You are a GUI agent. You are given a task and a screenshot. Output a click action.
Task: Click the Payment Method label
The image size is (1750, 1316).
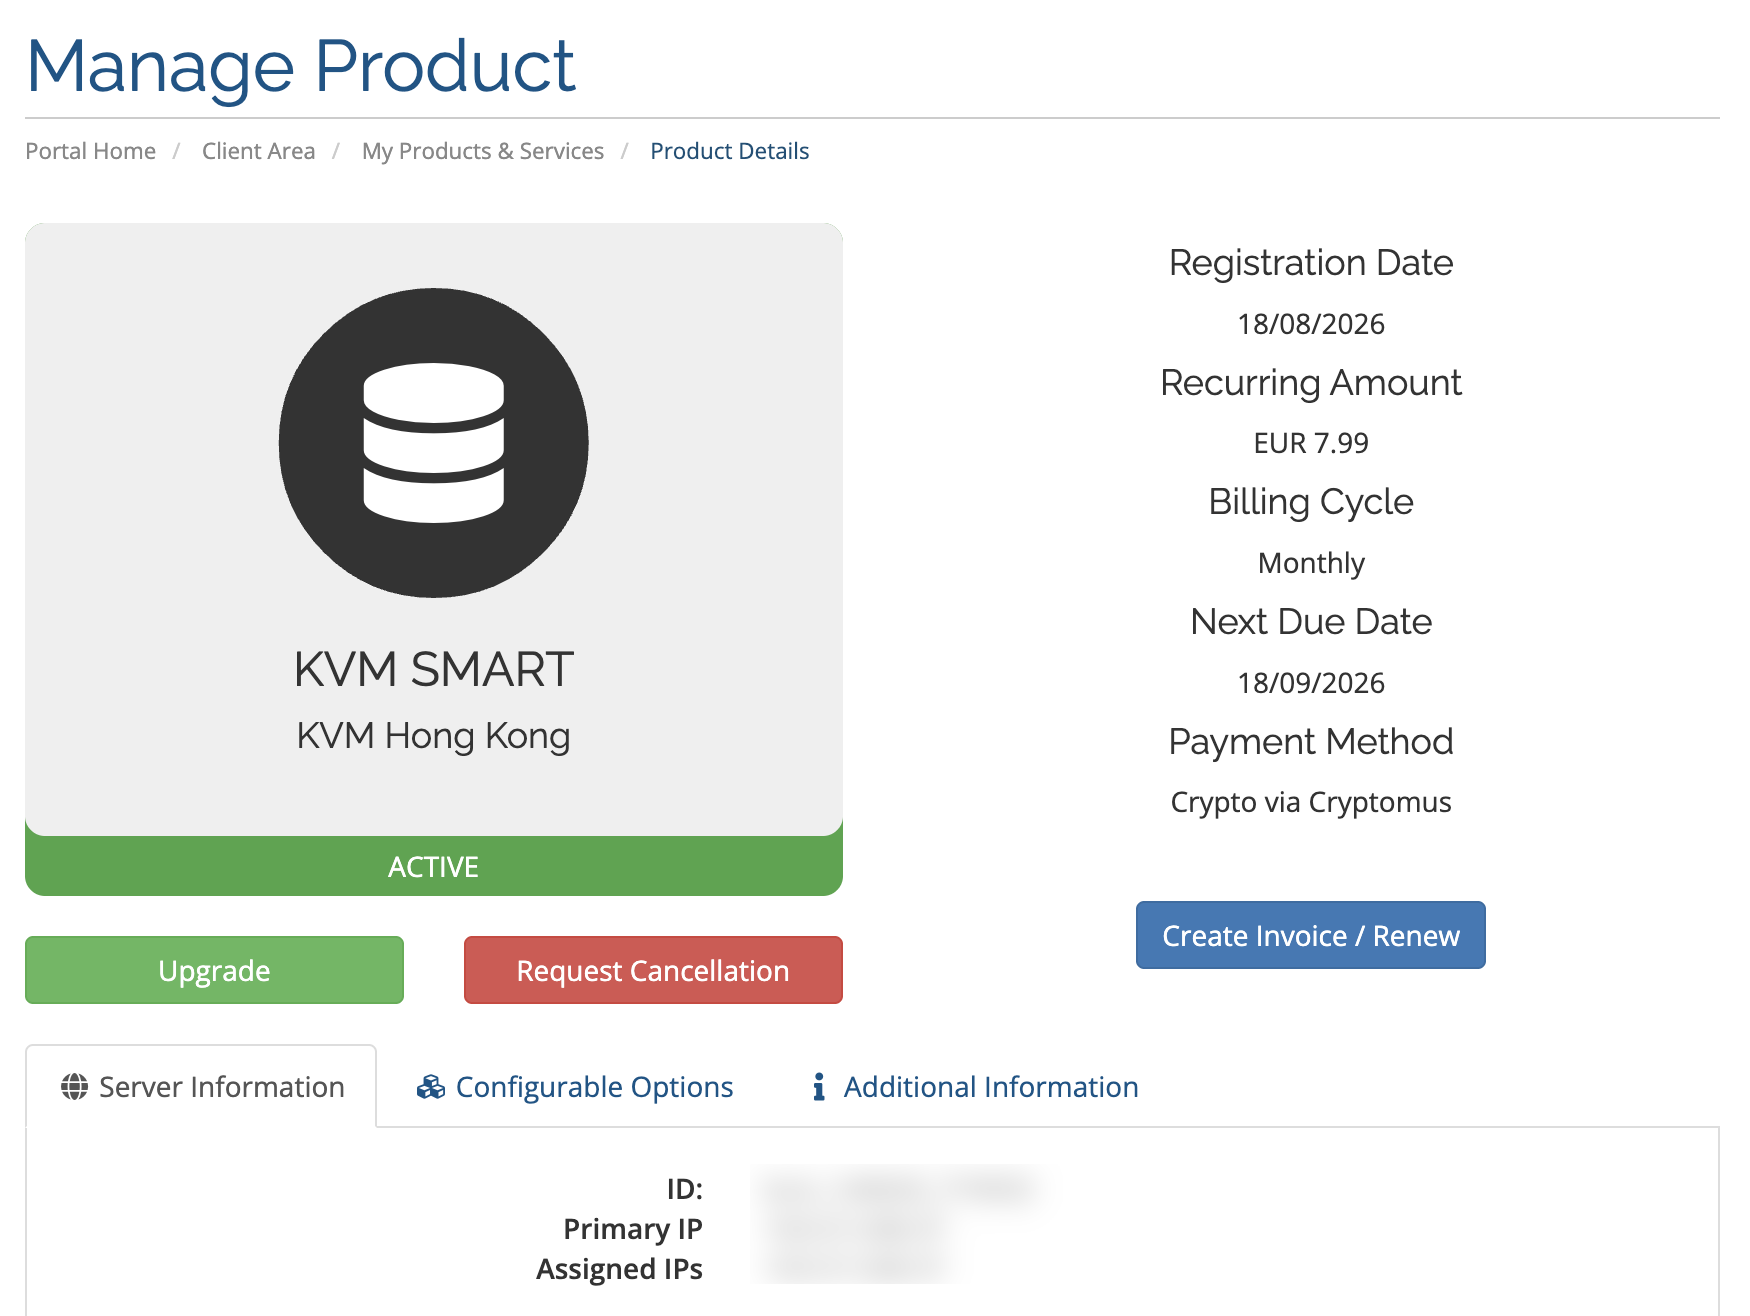pos(1311,742)
